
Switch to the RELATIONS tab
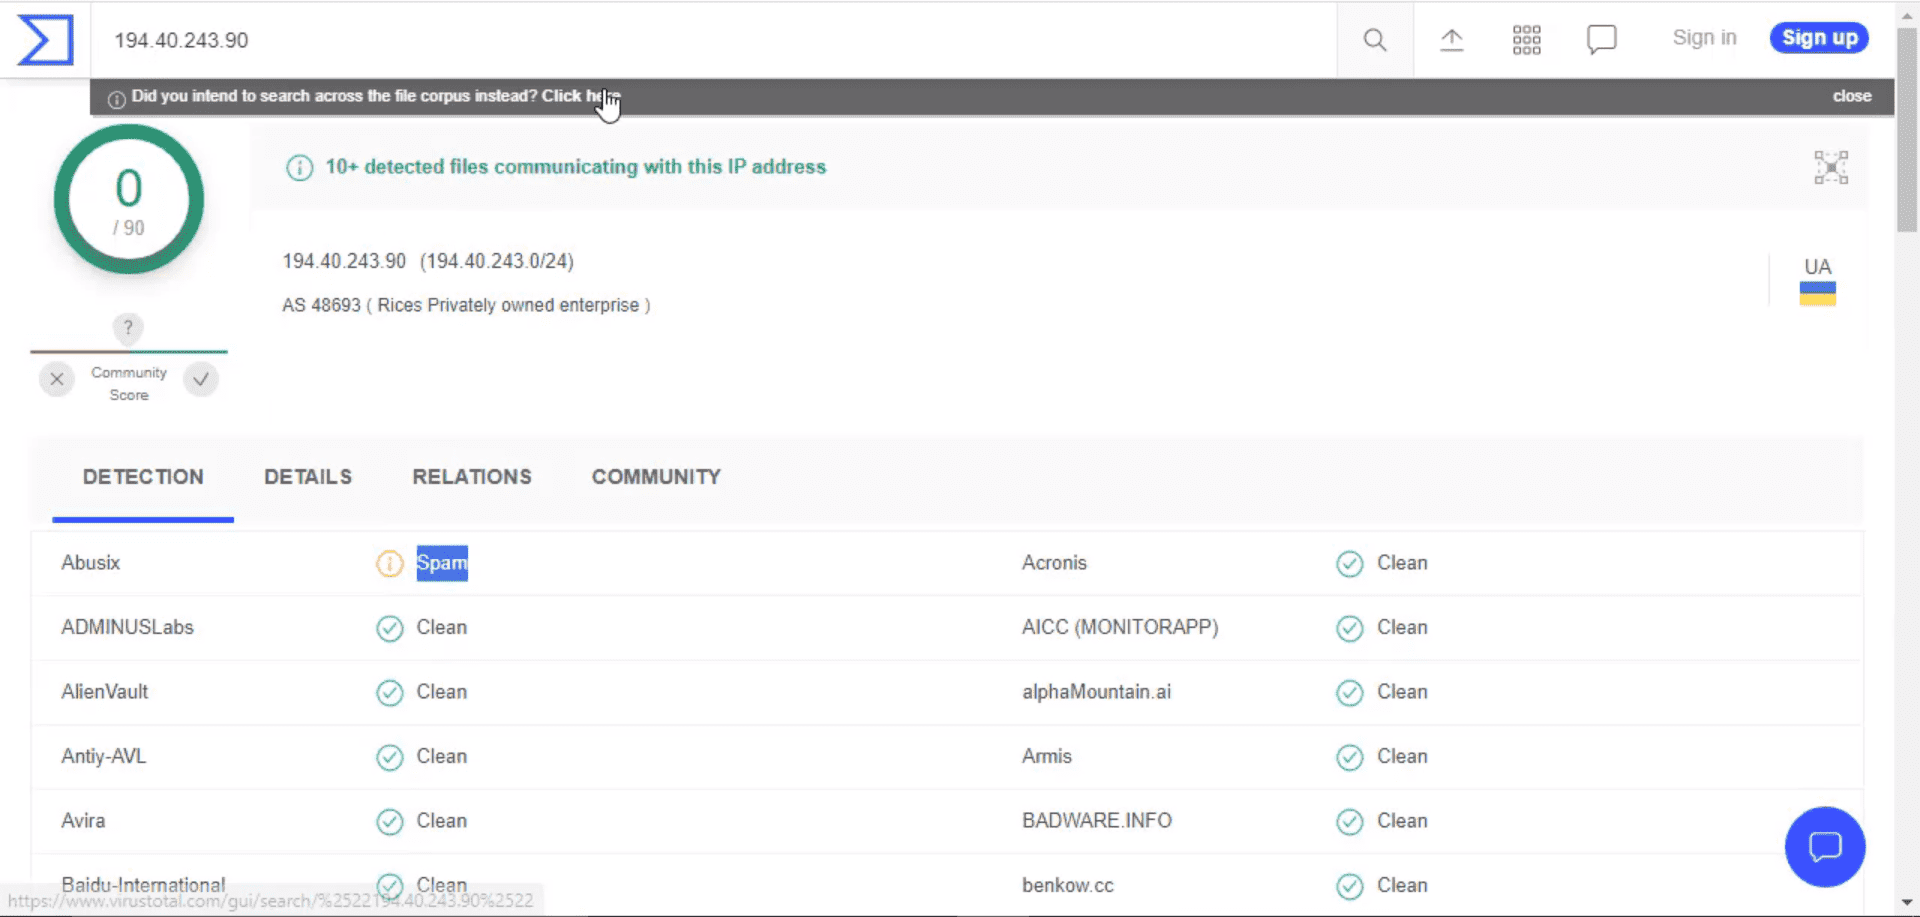pyautogui.click(x=472, y=477)
